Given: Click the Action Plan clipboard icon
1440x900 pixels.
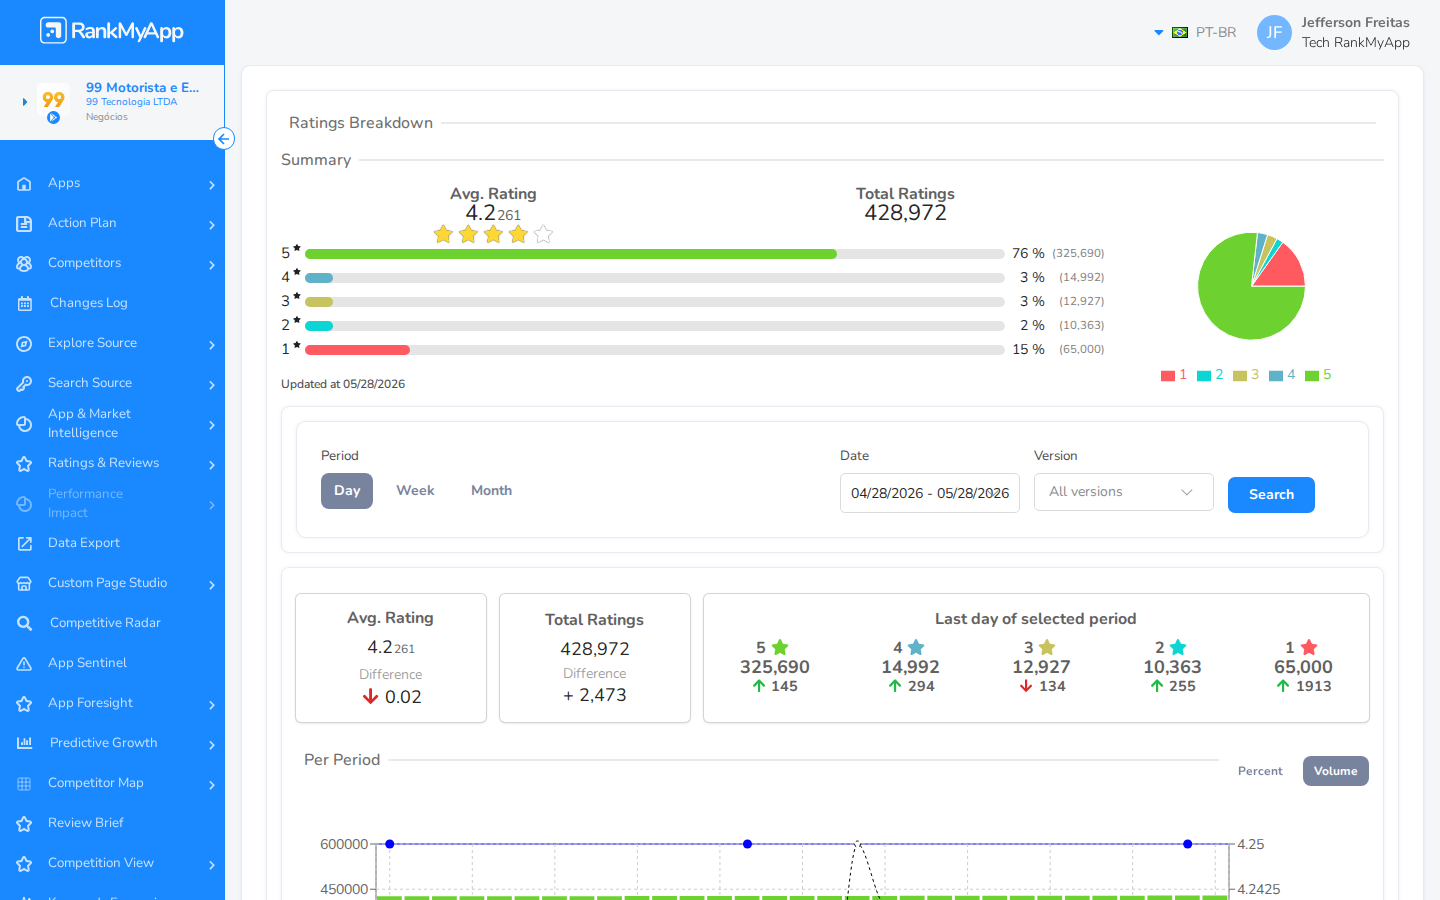Looking at the screenshot, I should tap(24, 224).
